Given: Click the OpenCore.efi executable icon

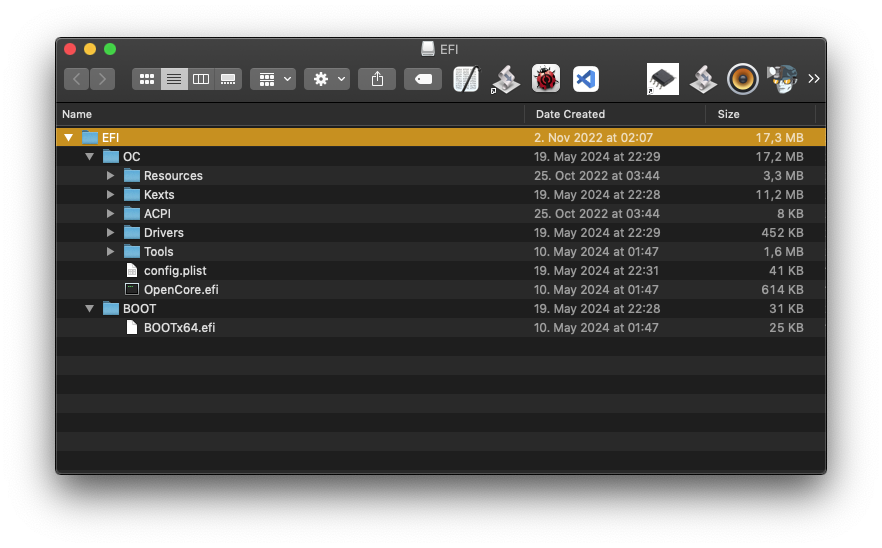Looking at the screenshot, I should click(x=132, y=290).
